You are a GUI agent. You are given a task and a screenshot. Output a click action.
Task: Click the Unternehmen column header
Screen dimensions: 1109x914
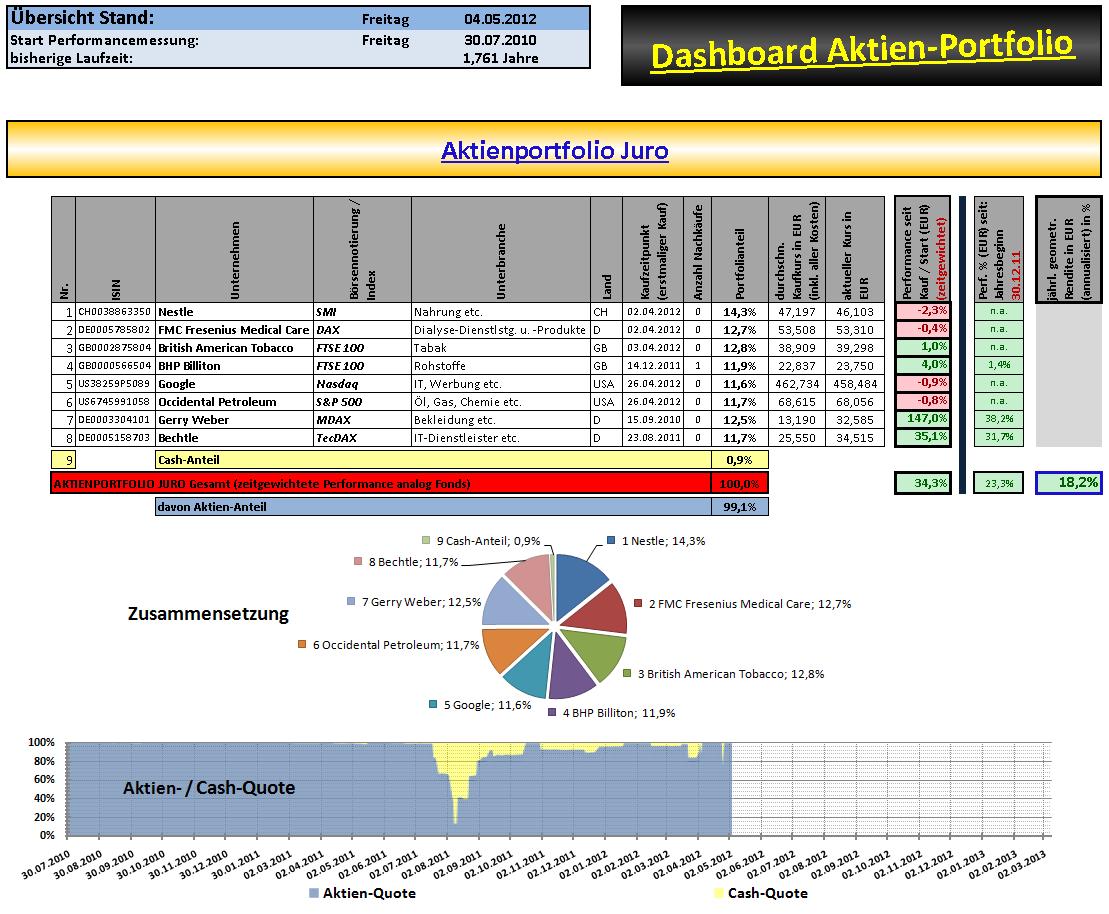coord(234,250)
